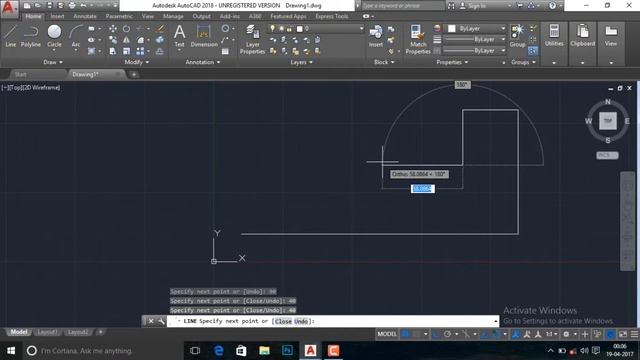Open the linetype ByLayer dropdown

474,51
